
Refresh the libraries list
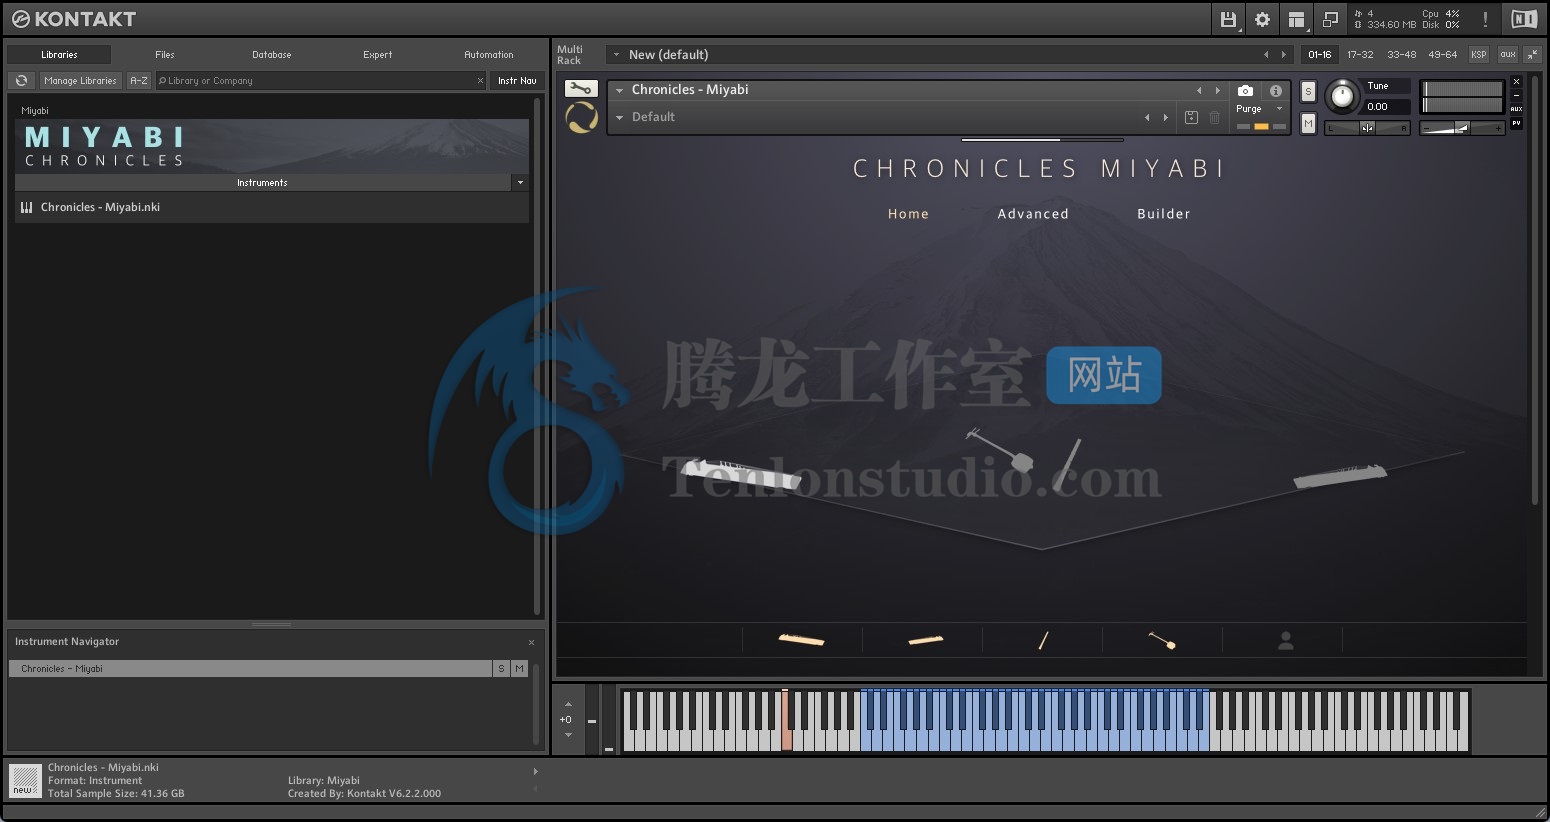click(22, 80)
